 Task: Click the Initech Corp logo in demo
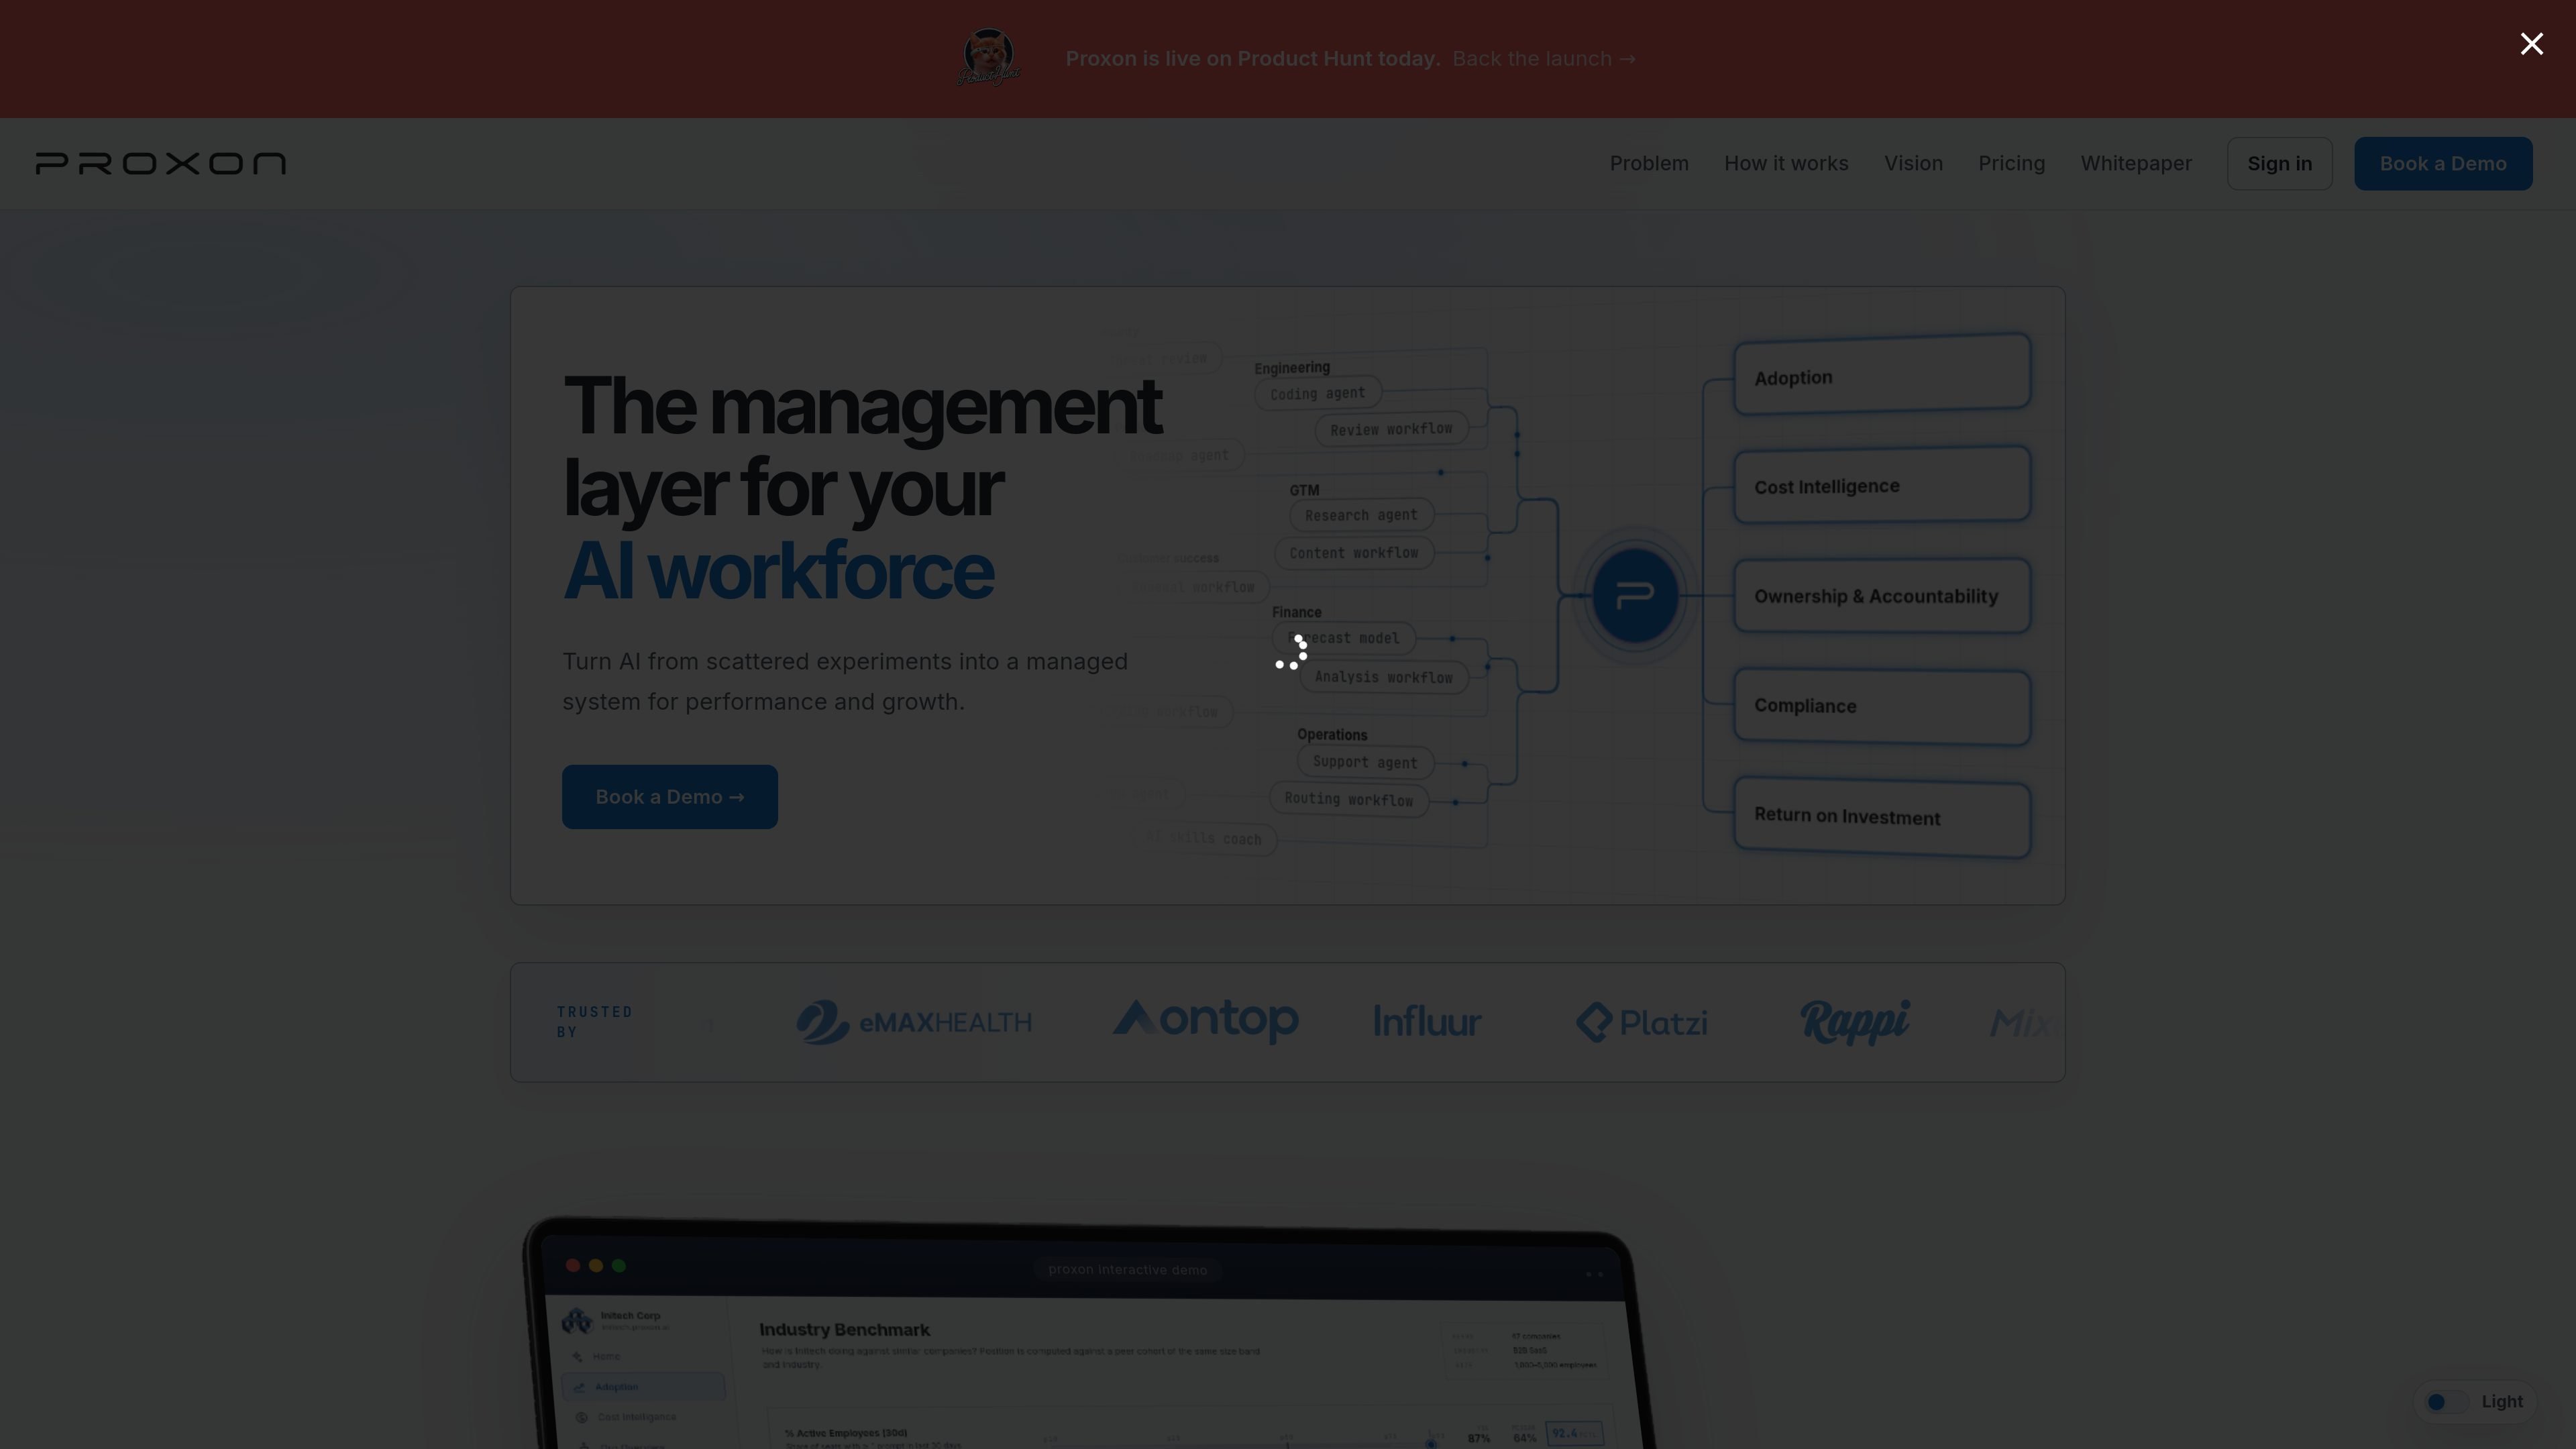576,1321
